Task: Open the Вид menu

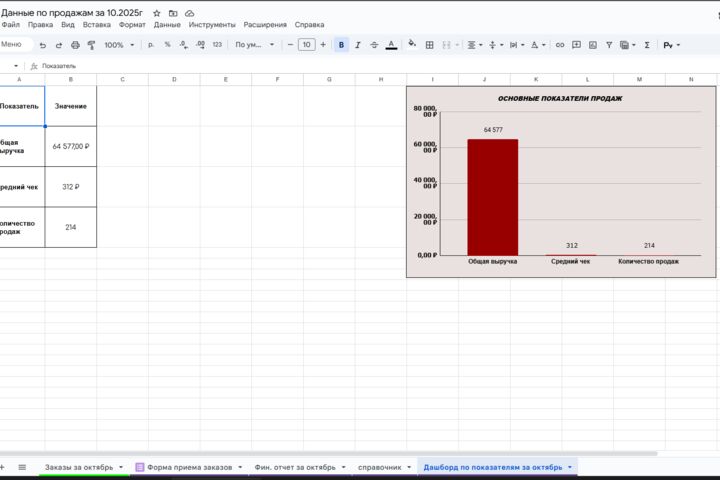Action: 68,25
